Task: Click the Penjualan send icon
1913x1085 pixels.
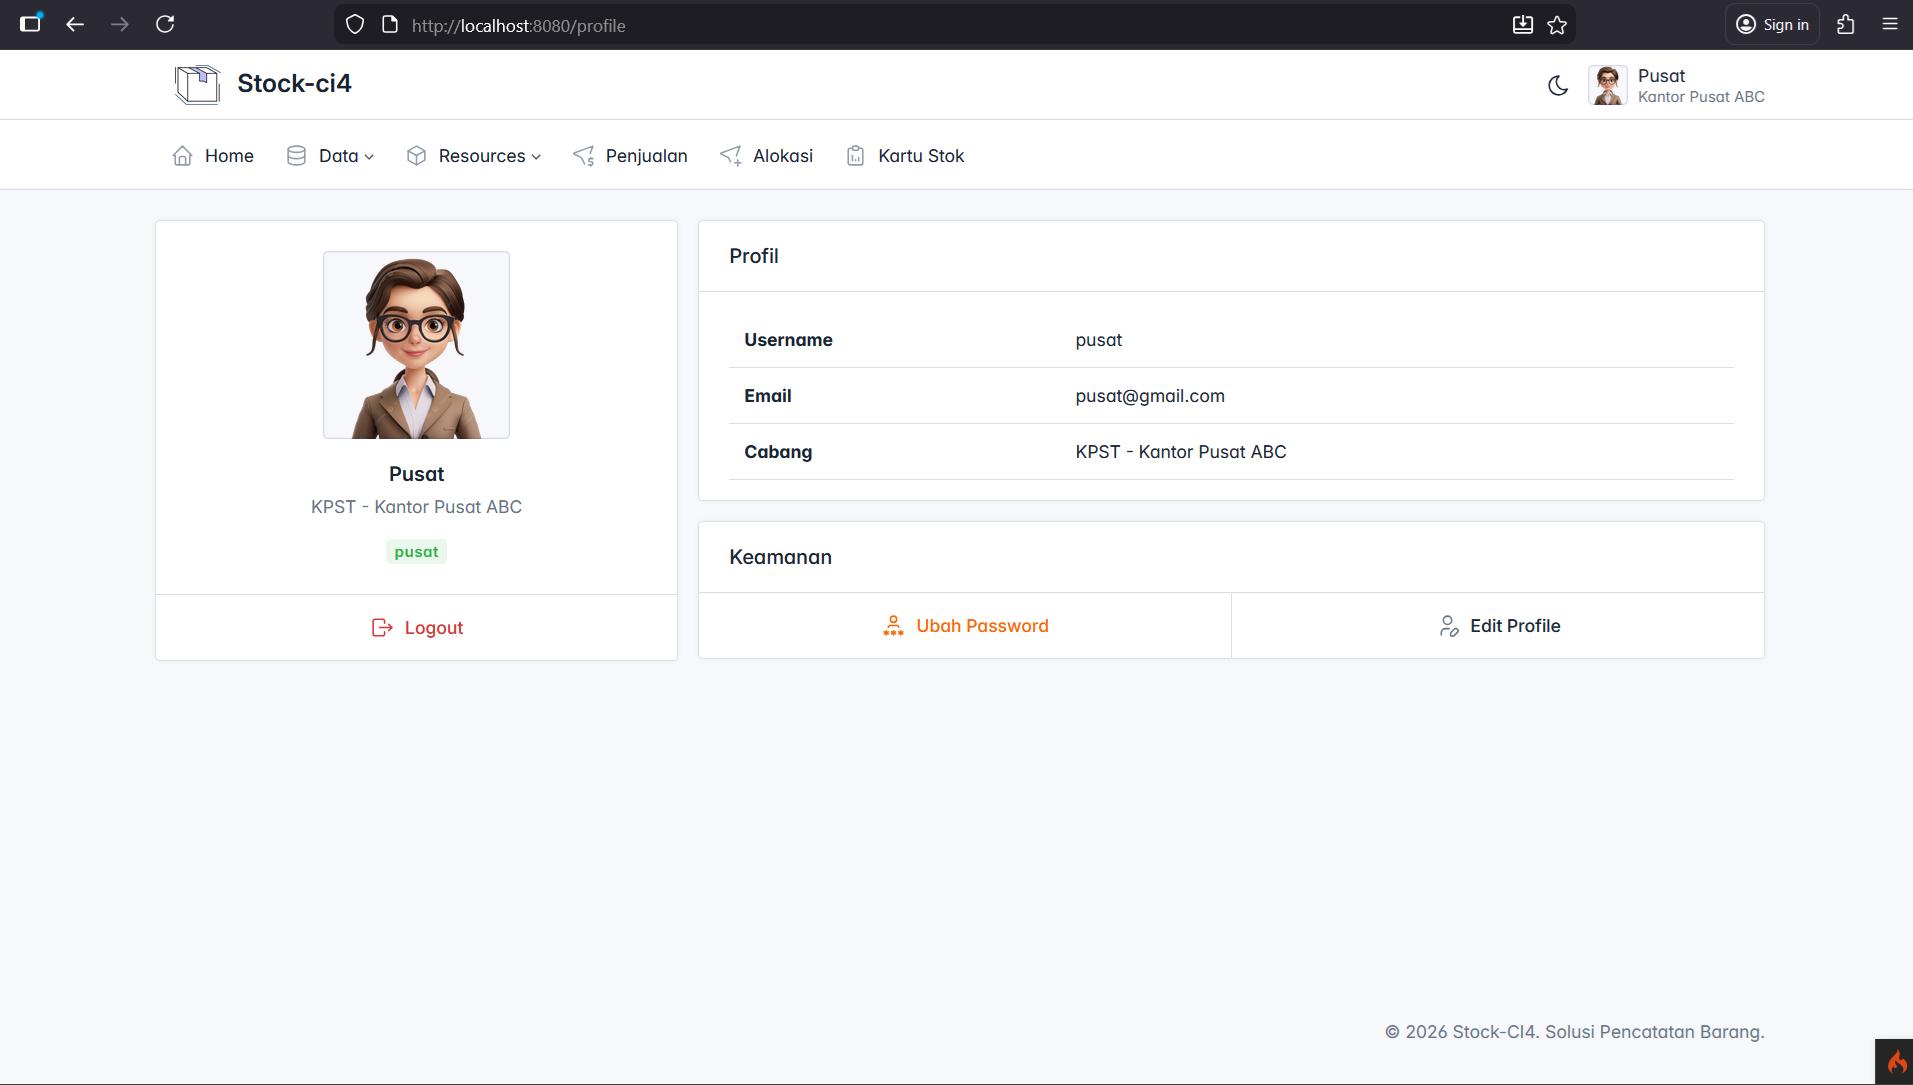Action: (x=584, y=156)
